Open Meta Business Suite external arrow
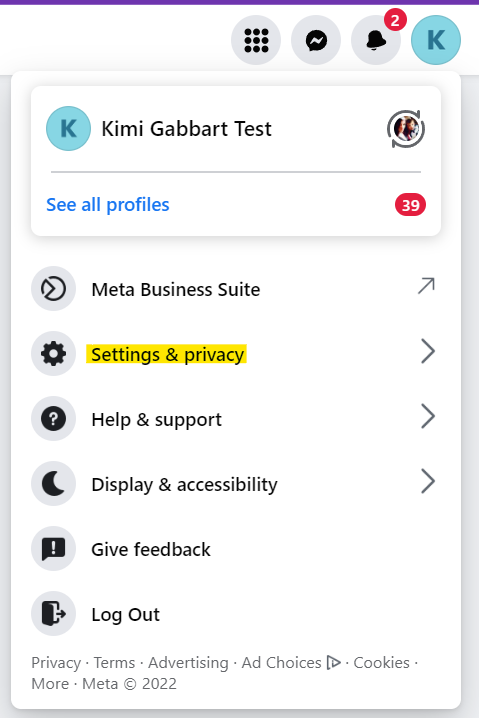Image resolution: width=479 pixels, height=718 pixels. [426, 286]
